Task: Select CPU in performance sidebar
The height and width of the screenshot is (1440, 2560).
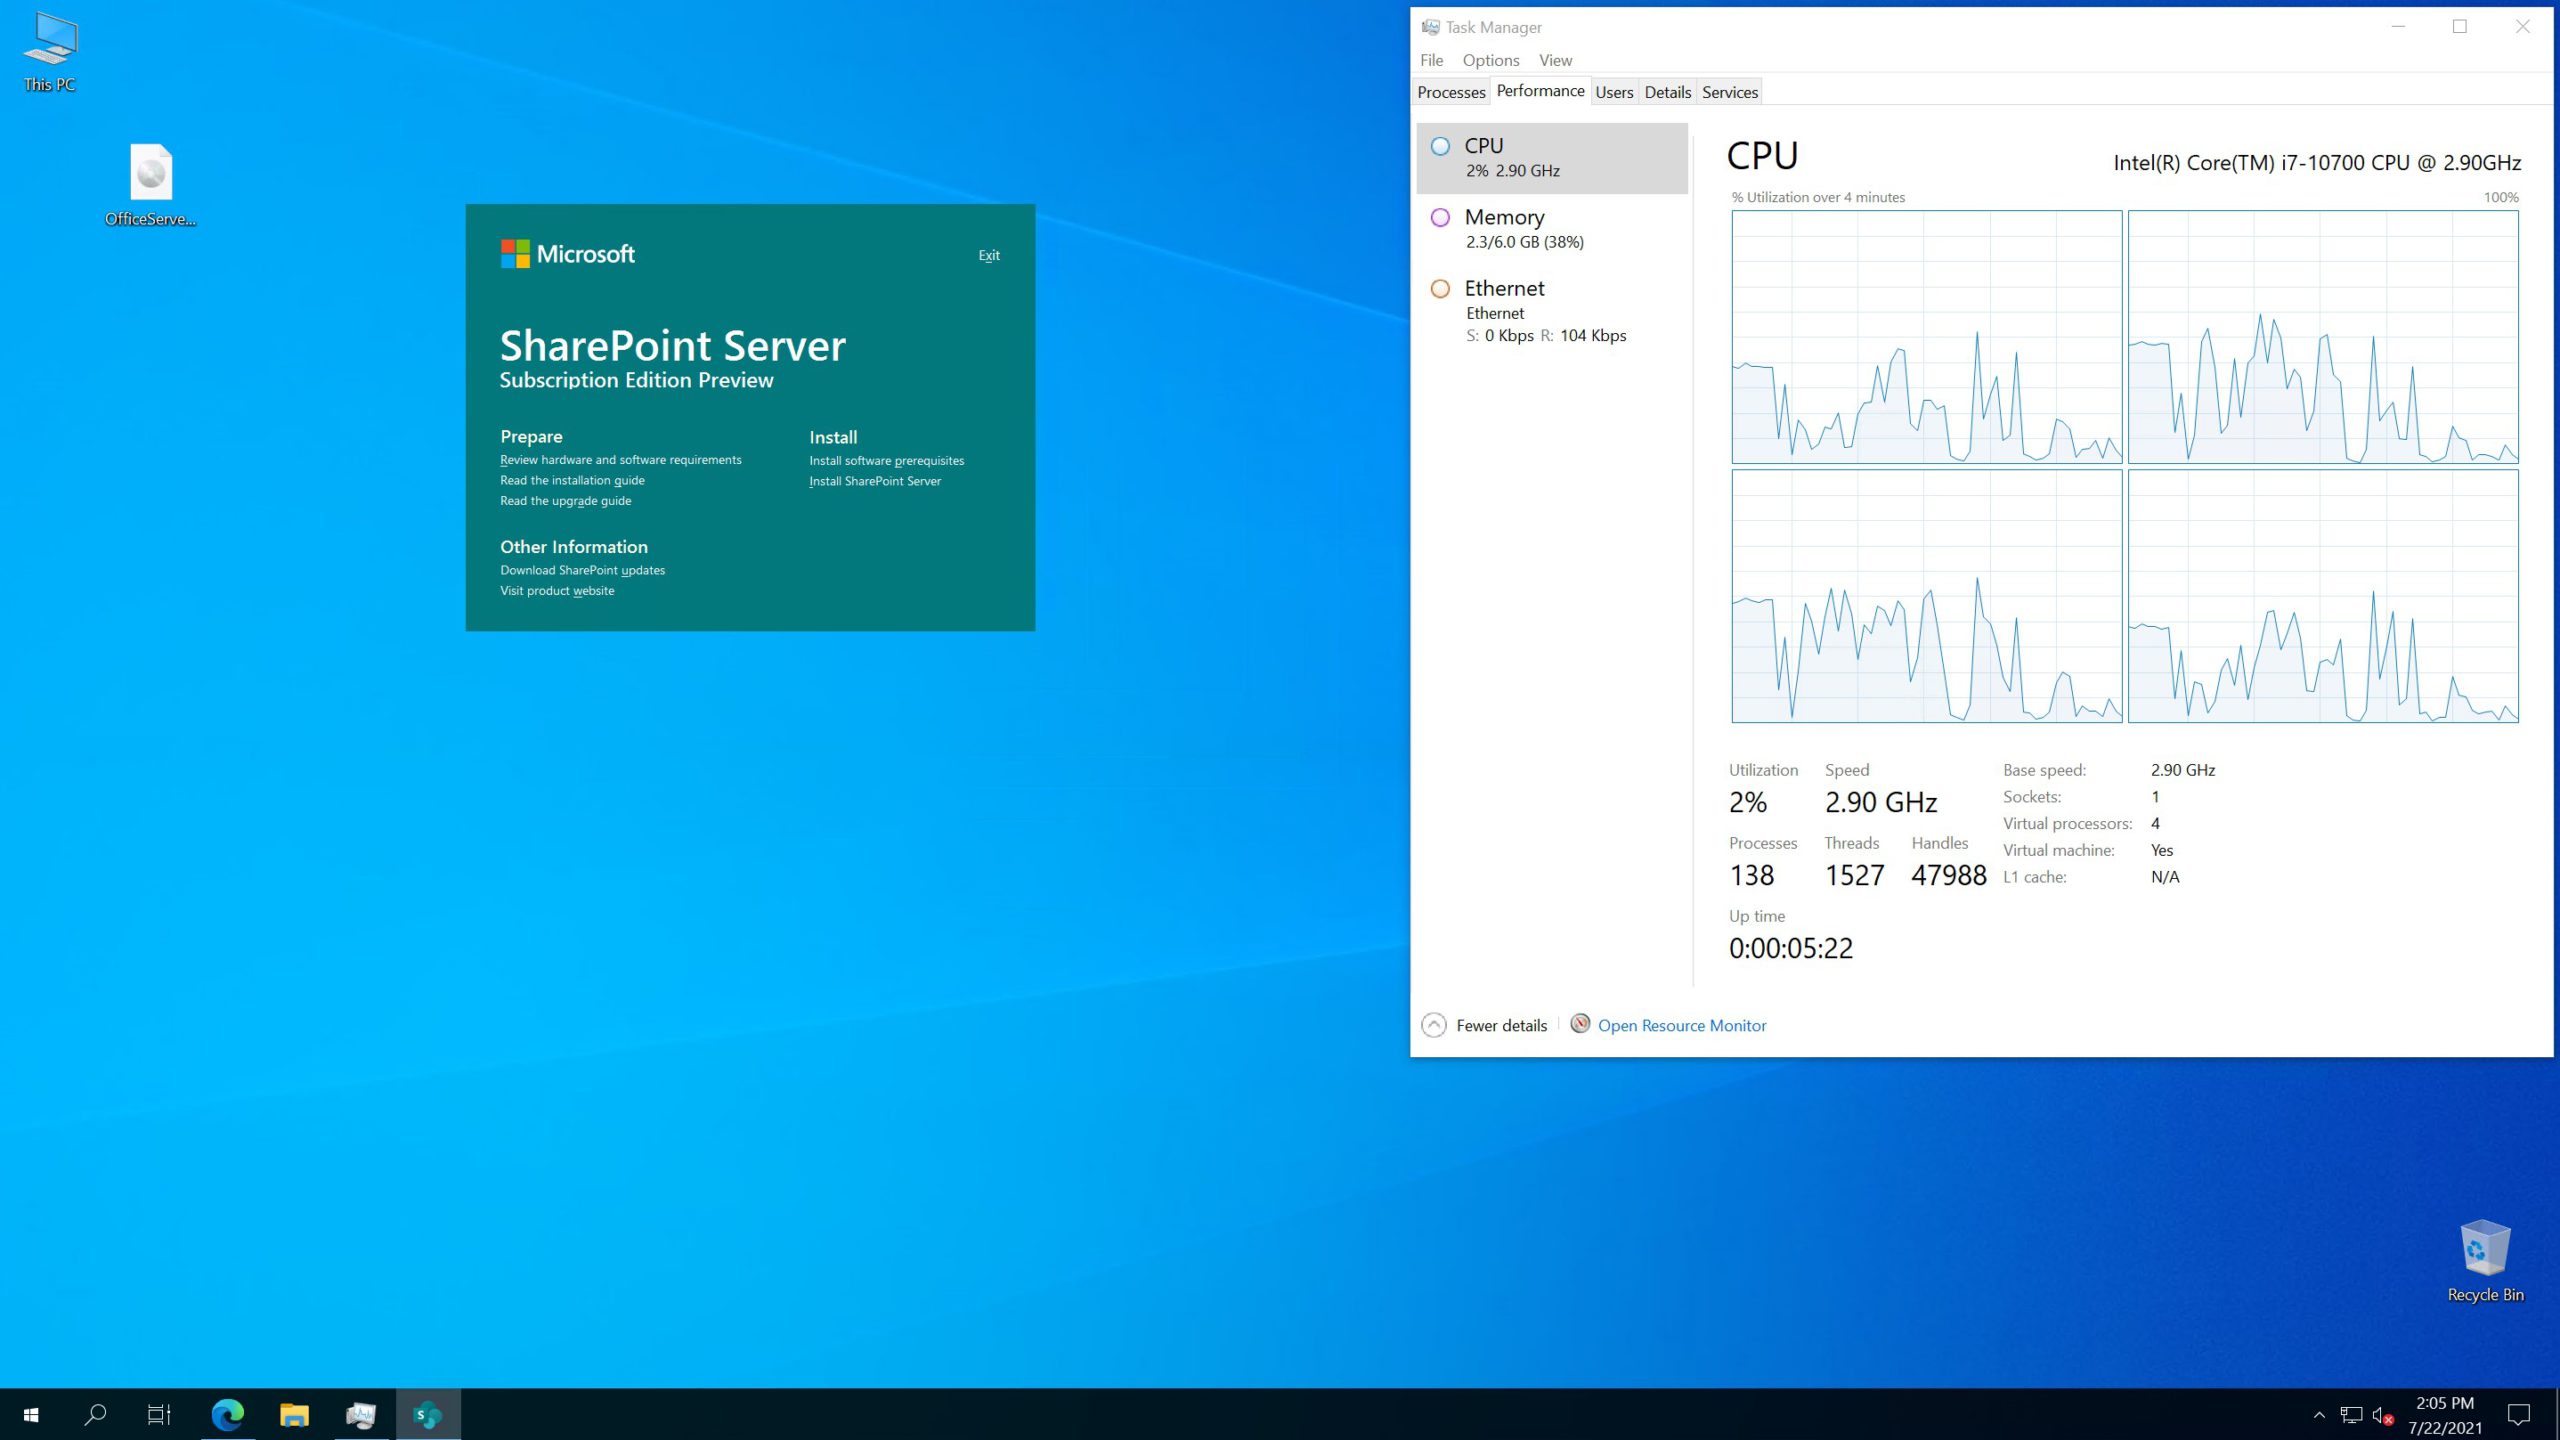Action: point(1552,158)
